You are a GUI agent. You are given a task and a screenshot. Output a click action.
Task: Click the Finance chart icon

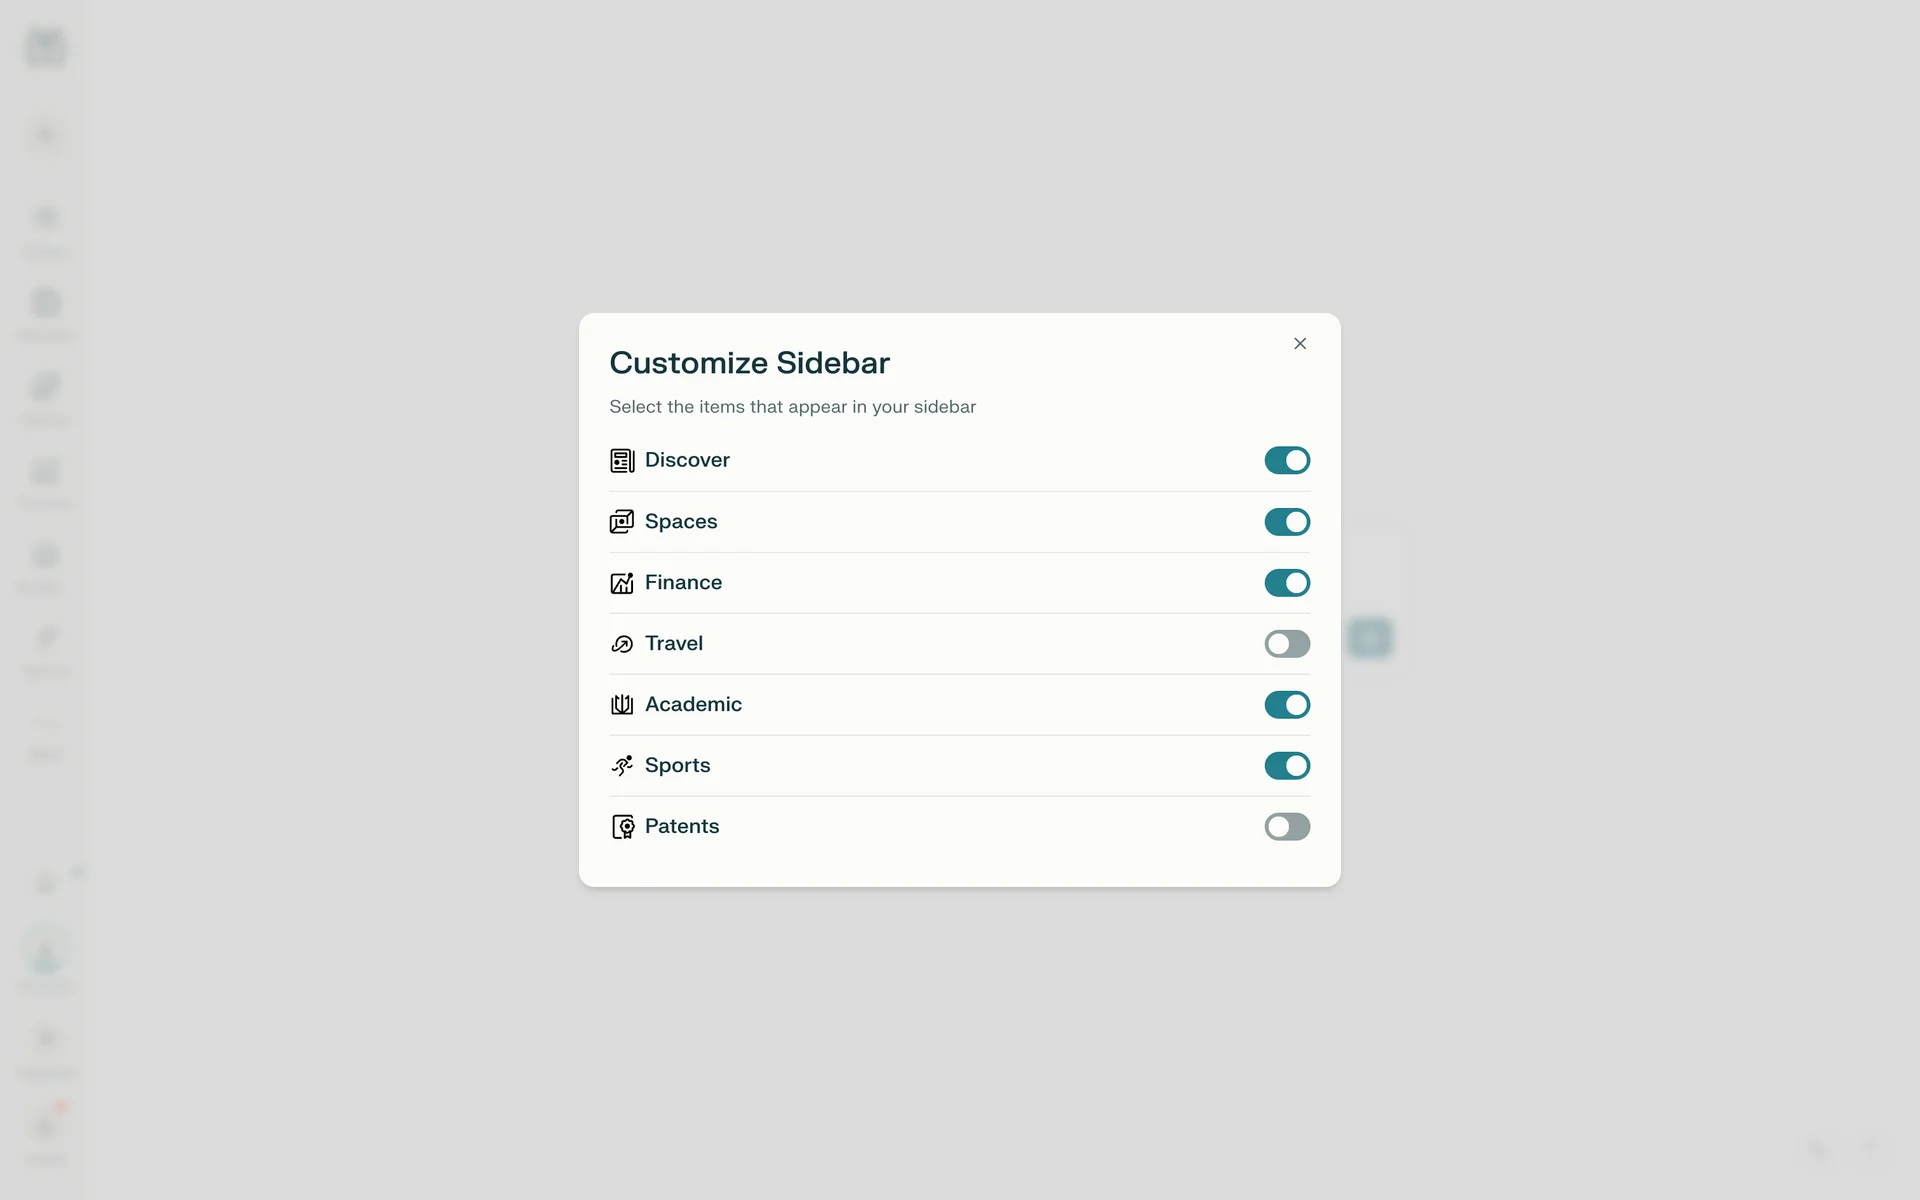(x=622, y=583)
